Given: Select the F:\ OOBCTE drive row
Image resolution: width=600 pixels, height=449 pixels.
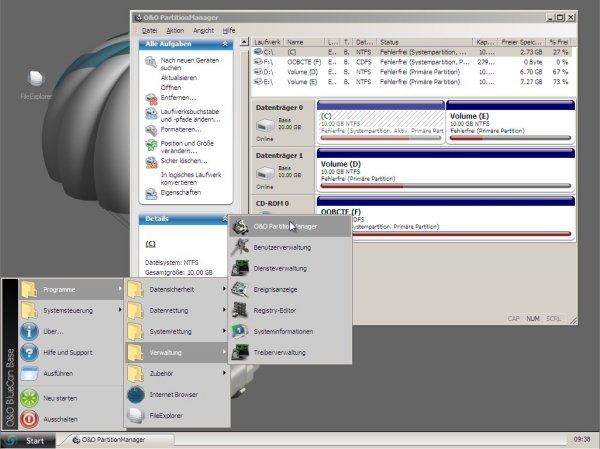Looking at the screenshot, I should coord(412,62).
